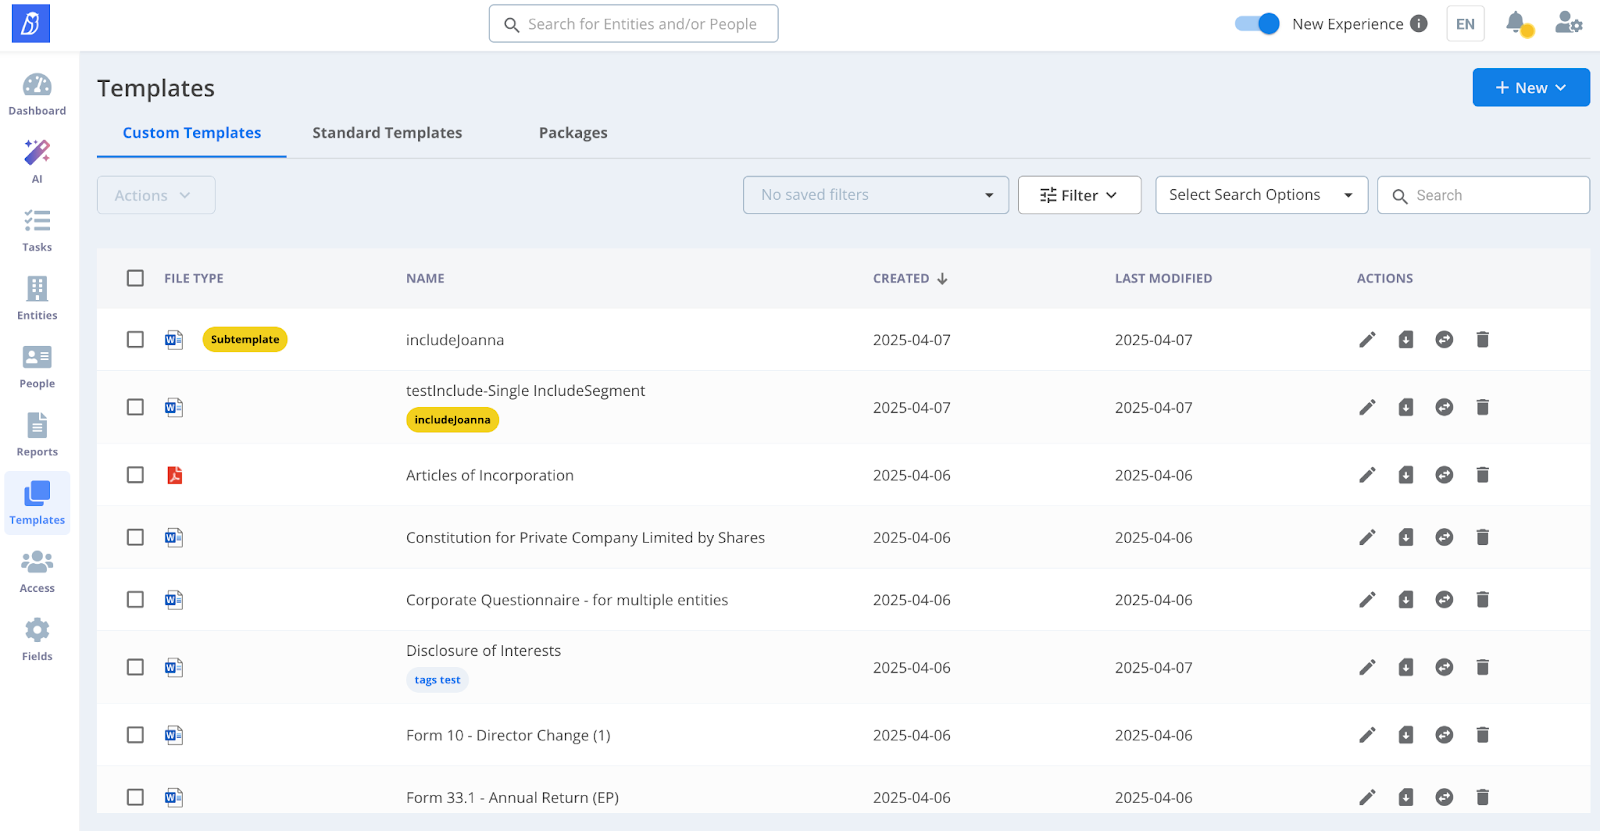This screenshot has height=831, width=1600.
Task: Click Disclosure of Interests modified date 2025-04-07
Action: point(1154,668)
